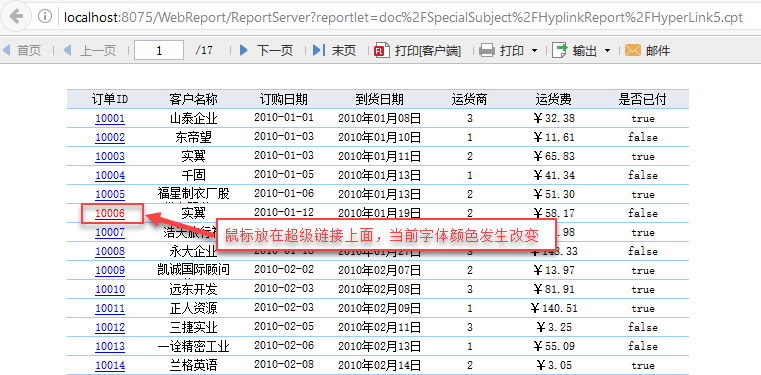This screenshot has width=761, height=375.
Task: Click arrival date 2010年01月08日
Action: coord(379,118)
